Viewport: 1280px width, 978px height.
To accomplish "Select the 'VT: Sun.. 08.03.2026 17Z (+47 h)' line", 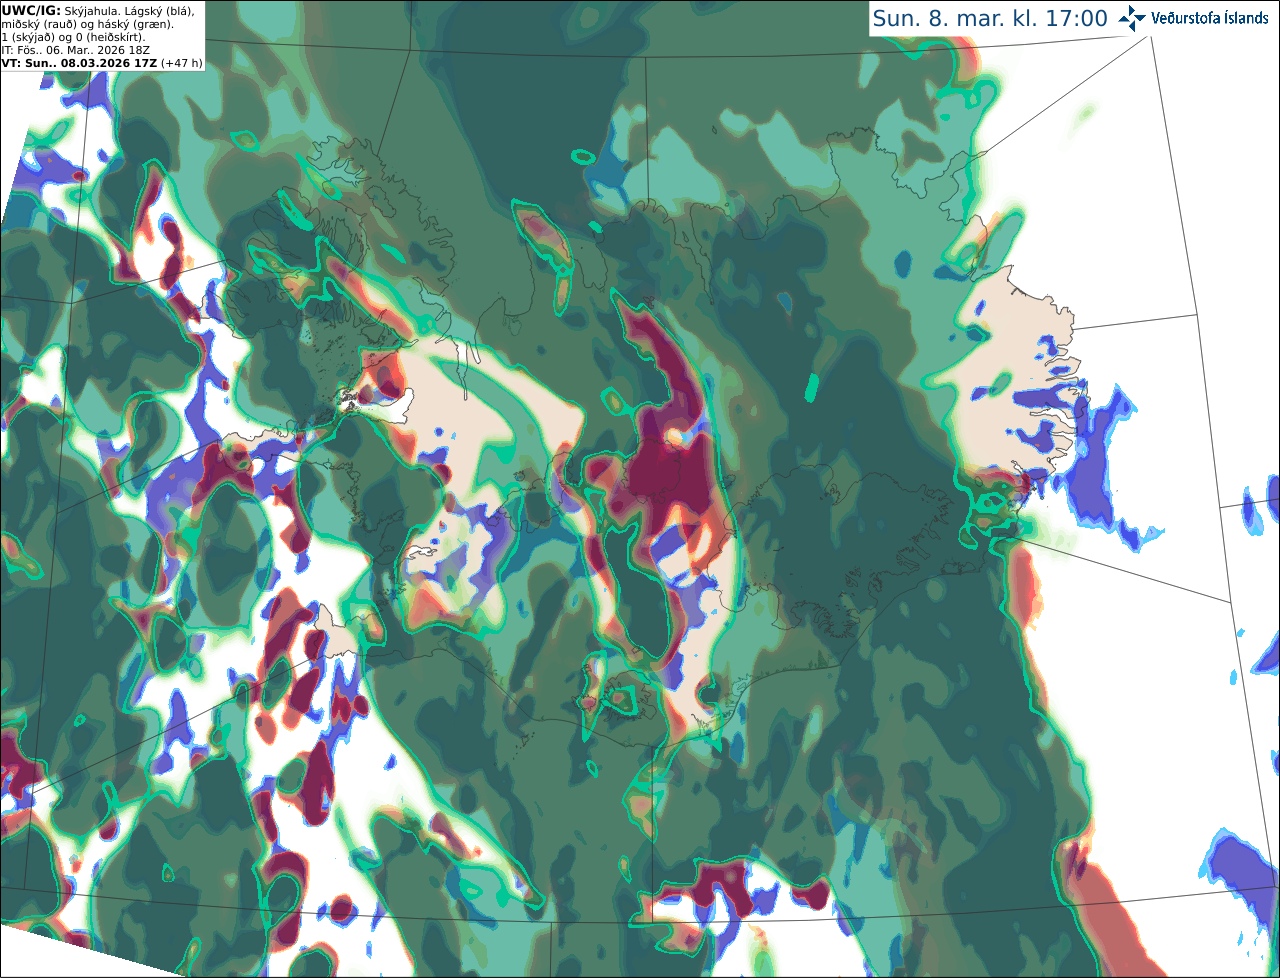I will tap(102, 63).
